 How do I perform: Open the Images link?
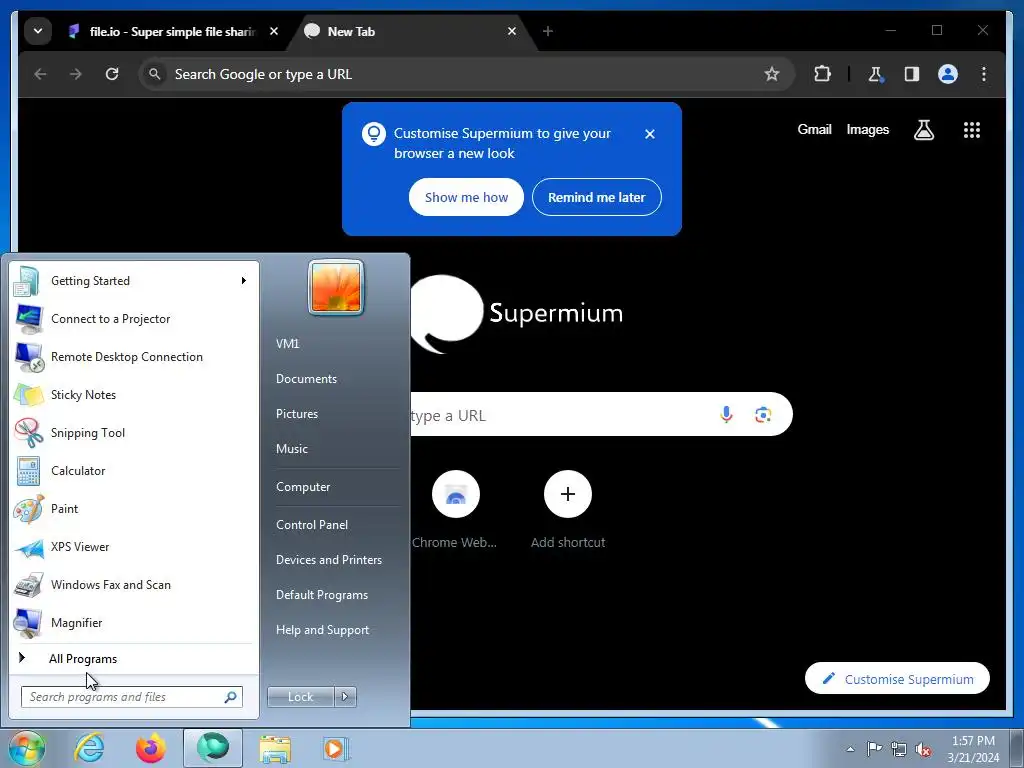tap(867, 130)
